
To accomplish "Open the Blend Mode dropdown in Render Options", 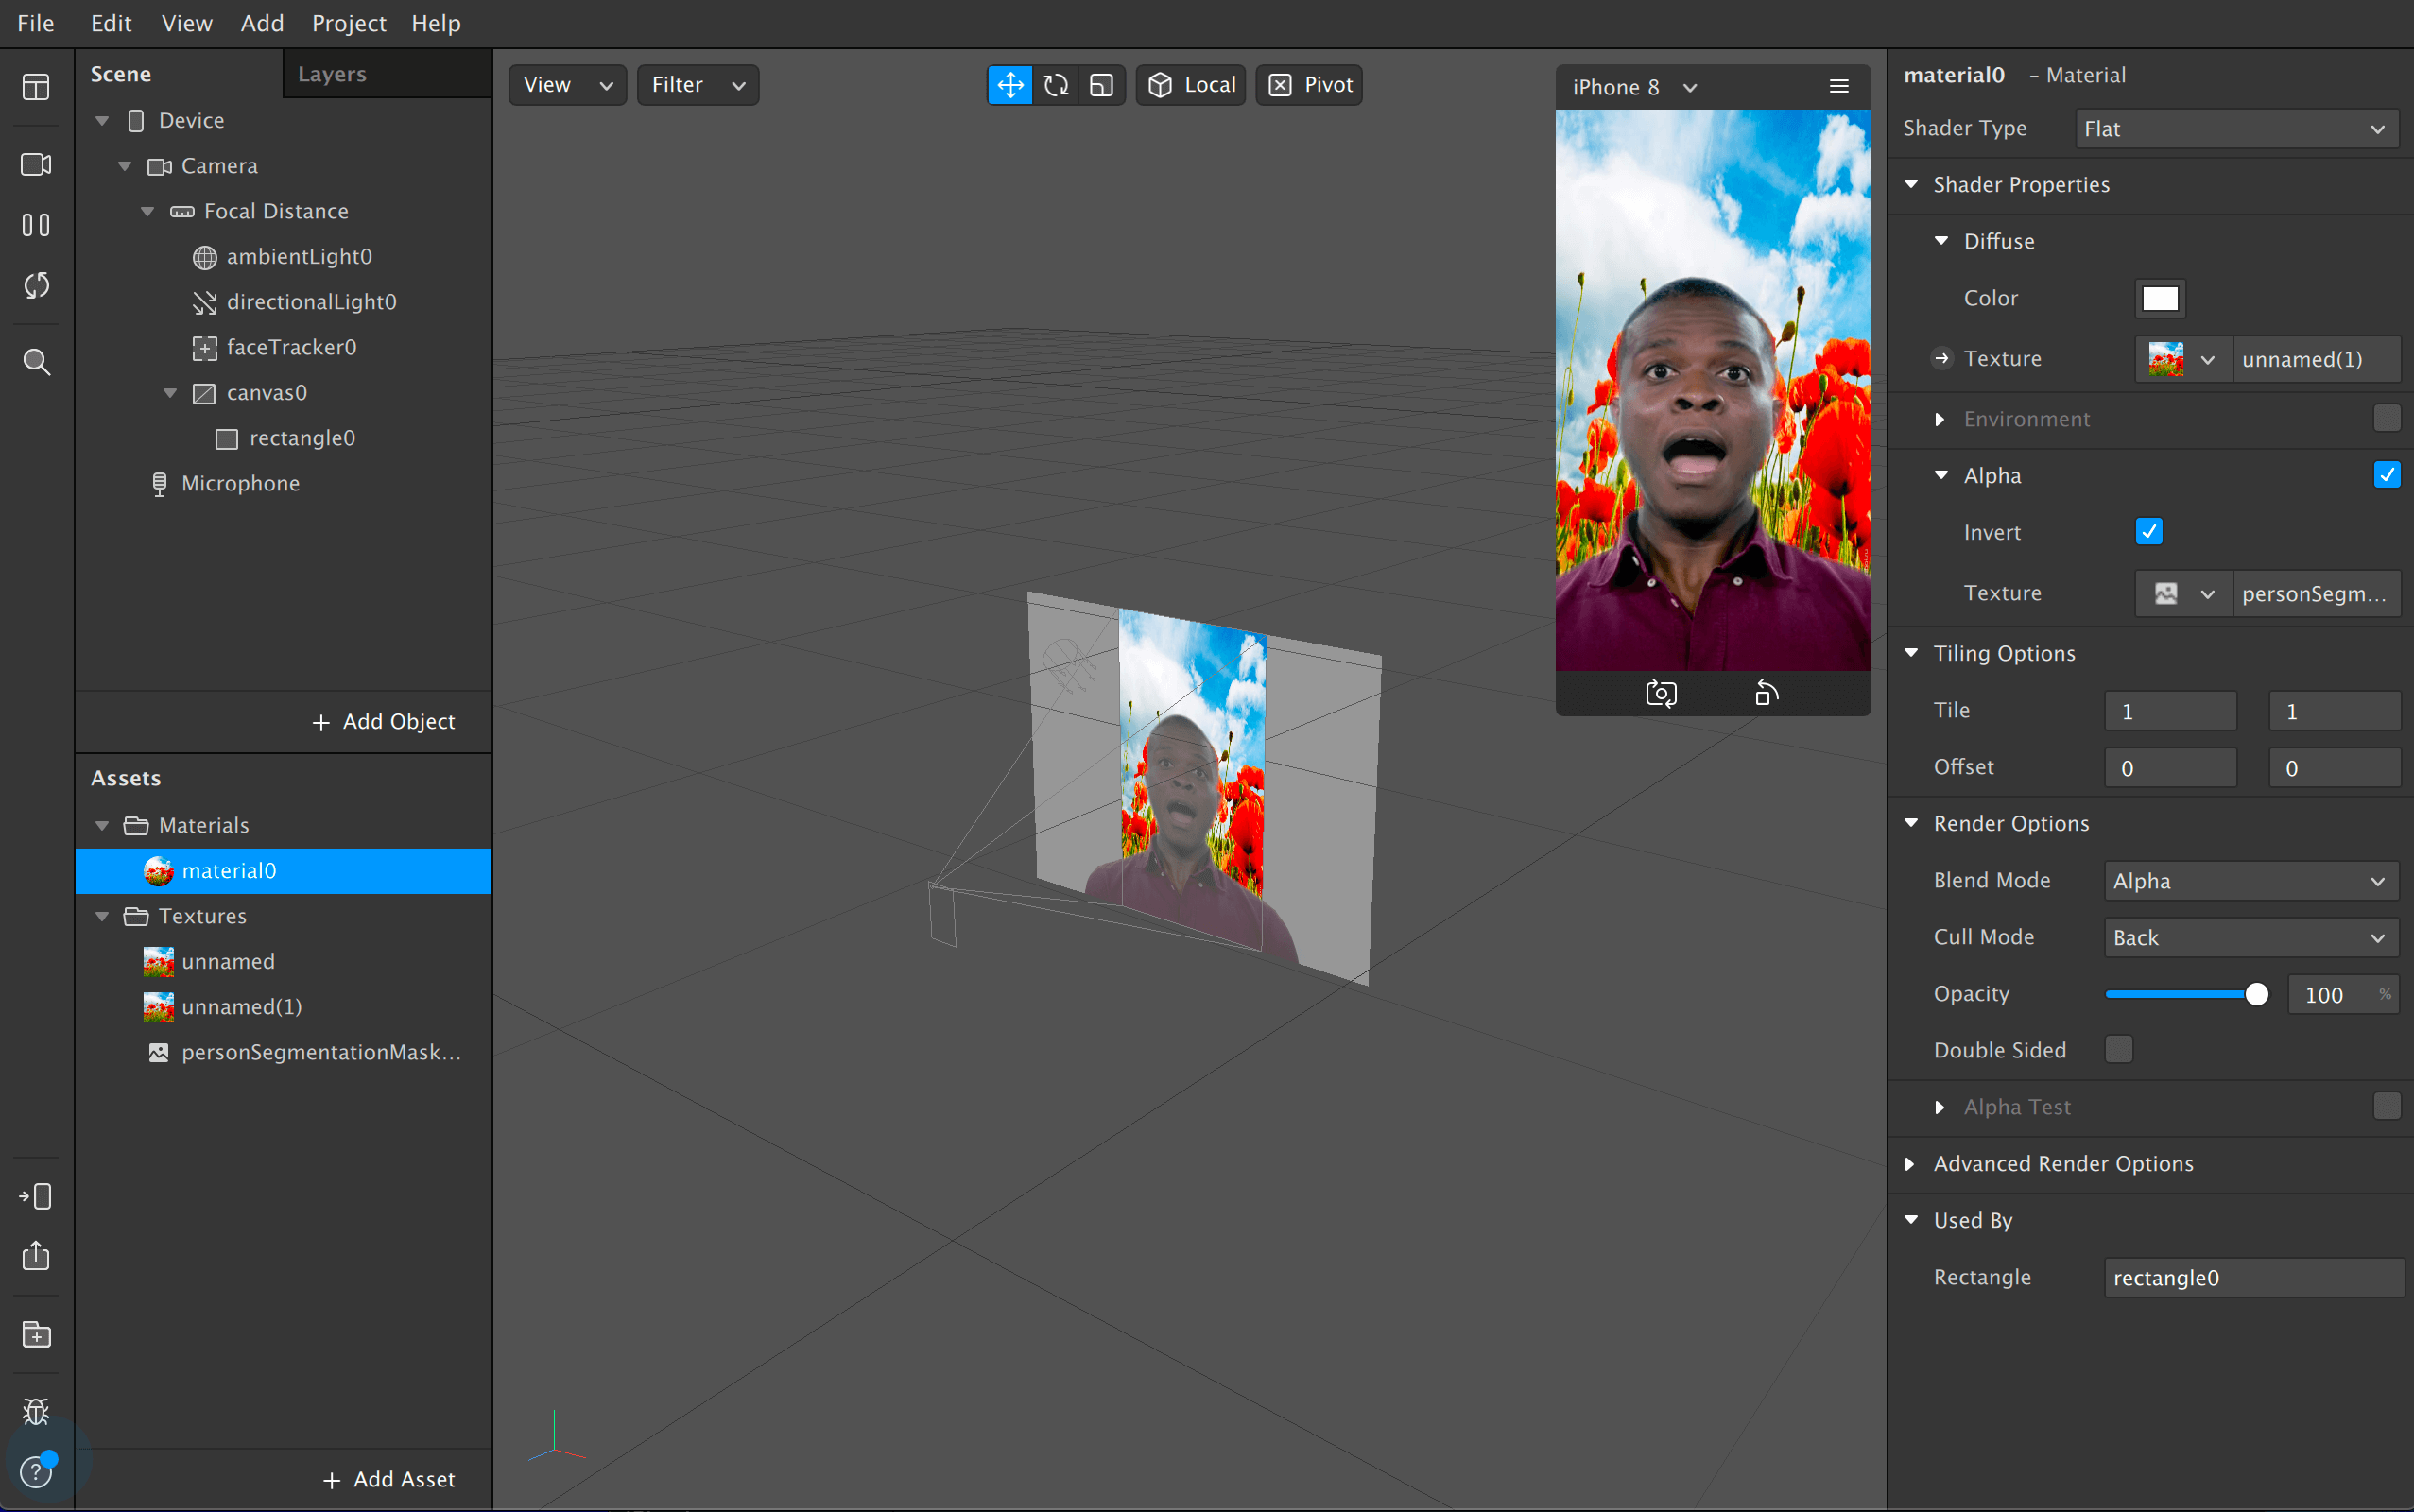I will [x=2247, y=880].
